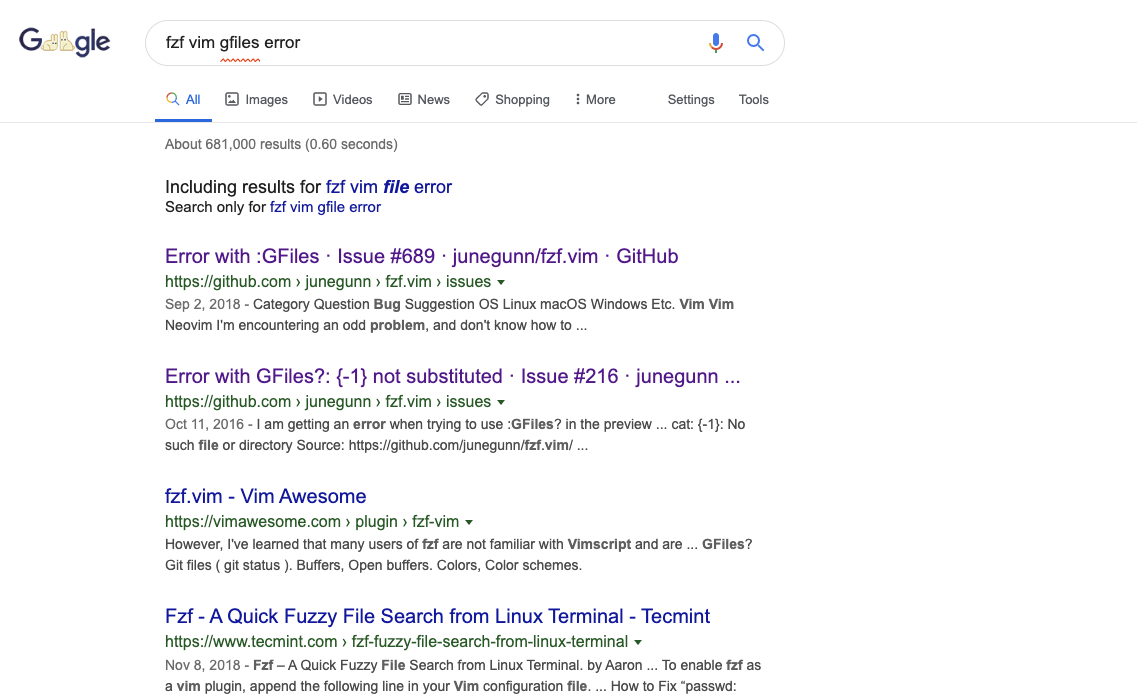Click the search box containing 'fzf vim gfiles error'

464,43
